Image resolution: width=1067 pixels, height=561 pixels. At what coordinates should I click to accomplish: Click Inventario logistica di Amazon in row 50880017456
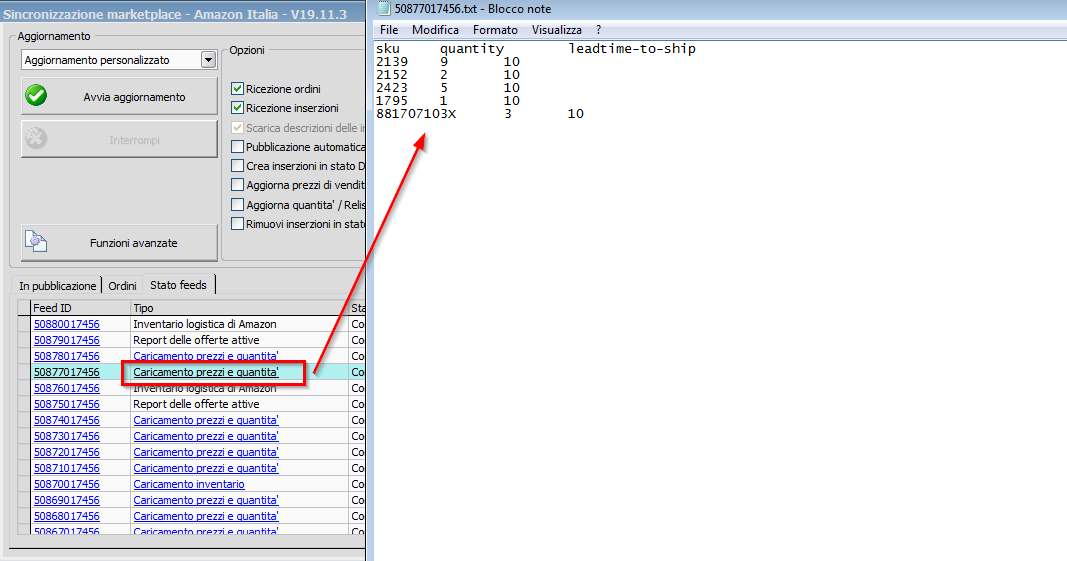pyautogui.click(x=205, y=324)
